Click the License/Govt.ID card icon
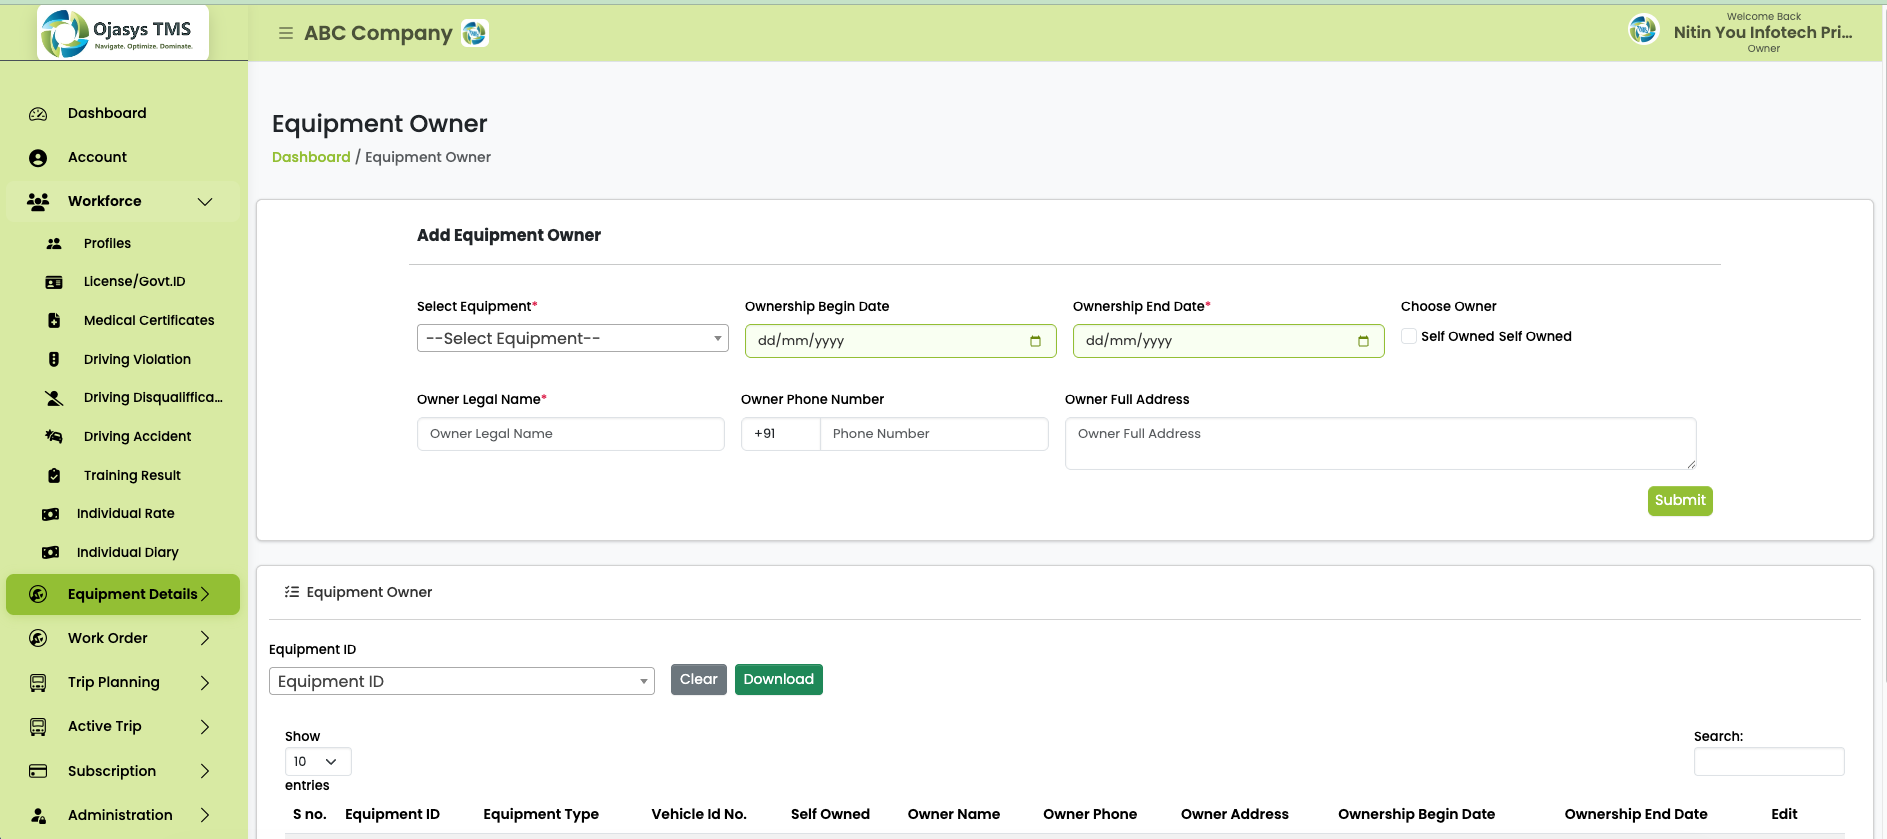Image resolution: width=1887 pixels, height=839 pixels. [x=54, y=282]
